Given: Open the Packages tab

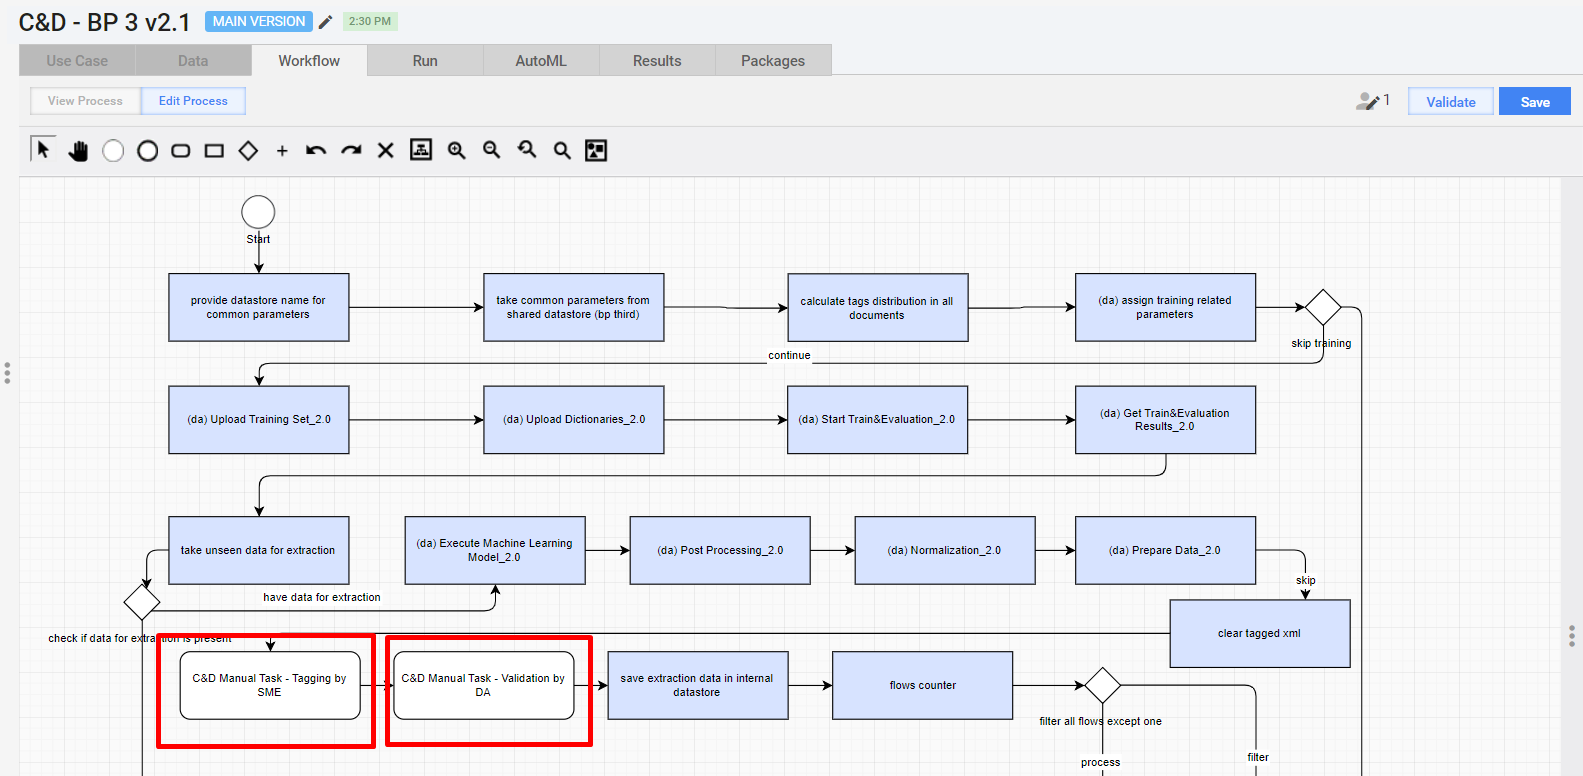Looking at the screenshot, I should 773,61.
